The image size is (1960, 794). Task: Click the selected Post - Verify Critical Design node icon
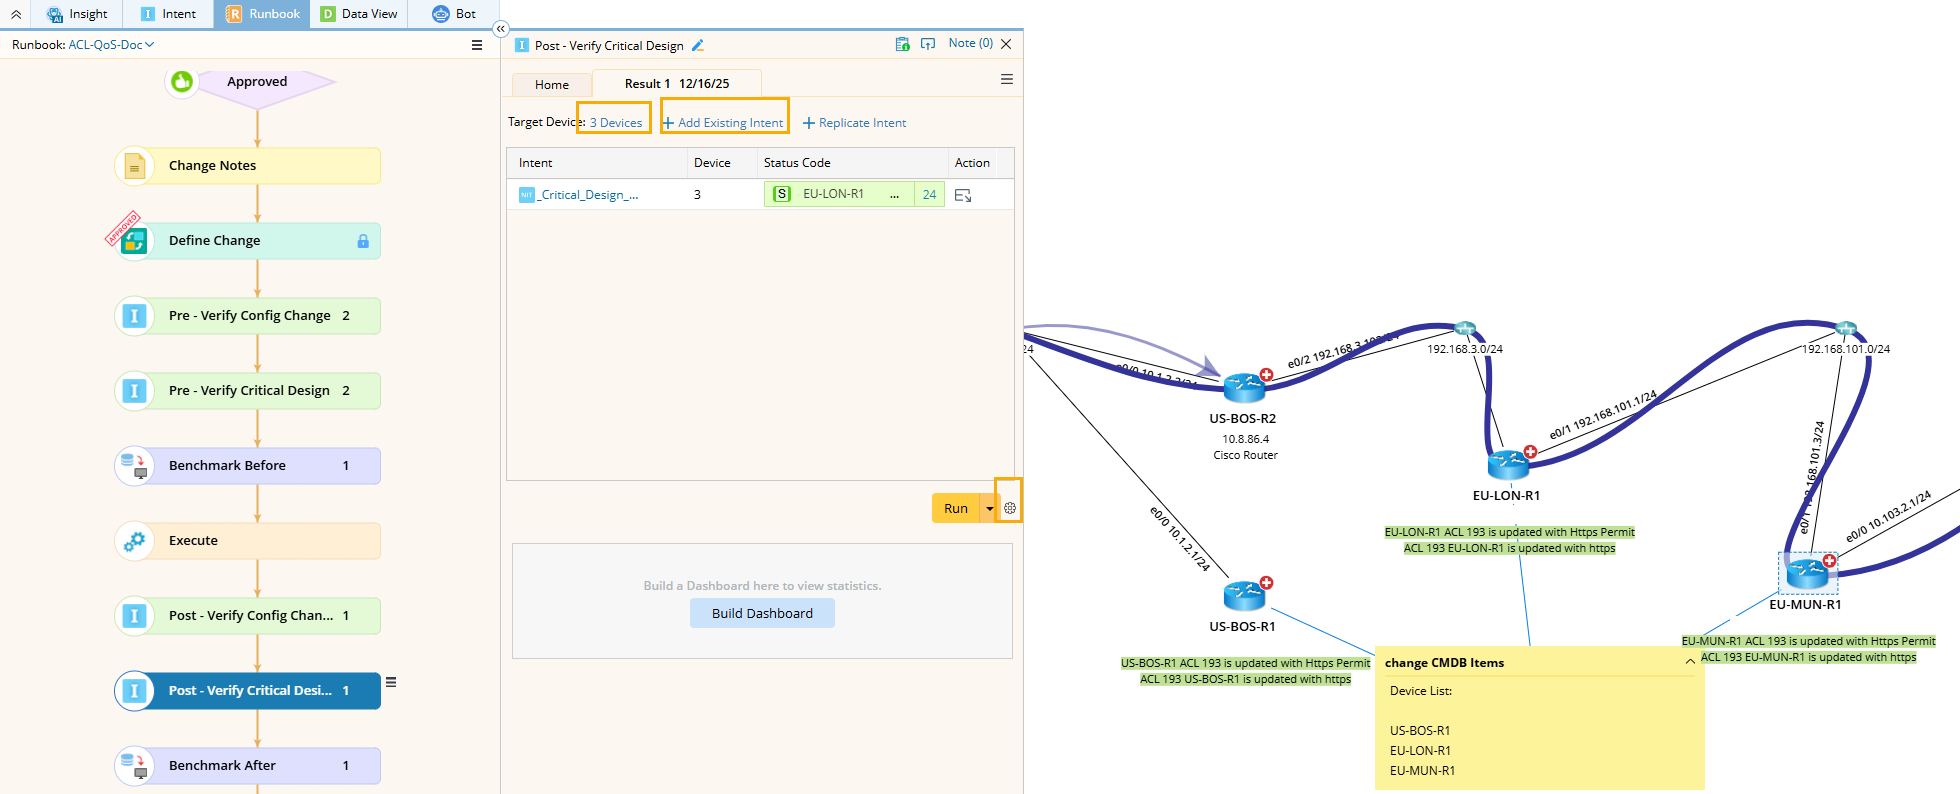[x=135, y=691]
